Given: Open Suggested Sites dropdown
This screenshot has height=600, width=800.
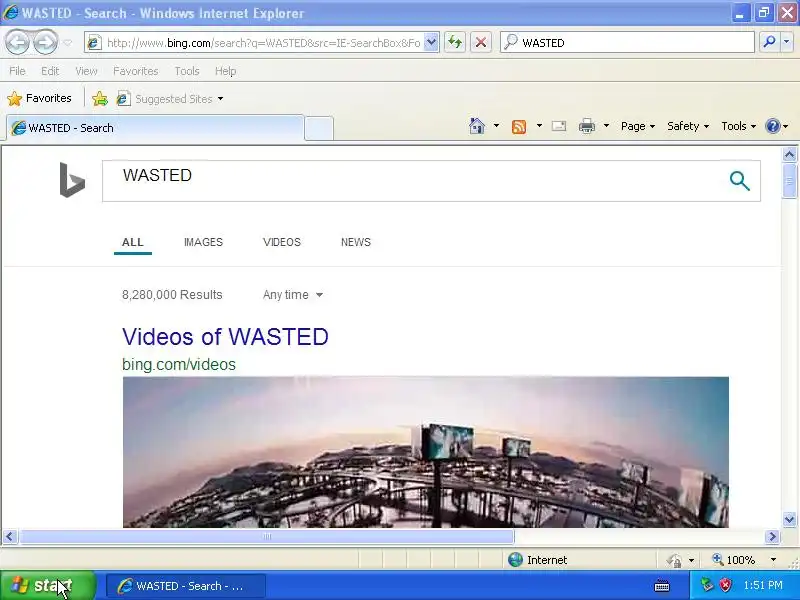Looking at the screenshot, I should coord(170,98).
